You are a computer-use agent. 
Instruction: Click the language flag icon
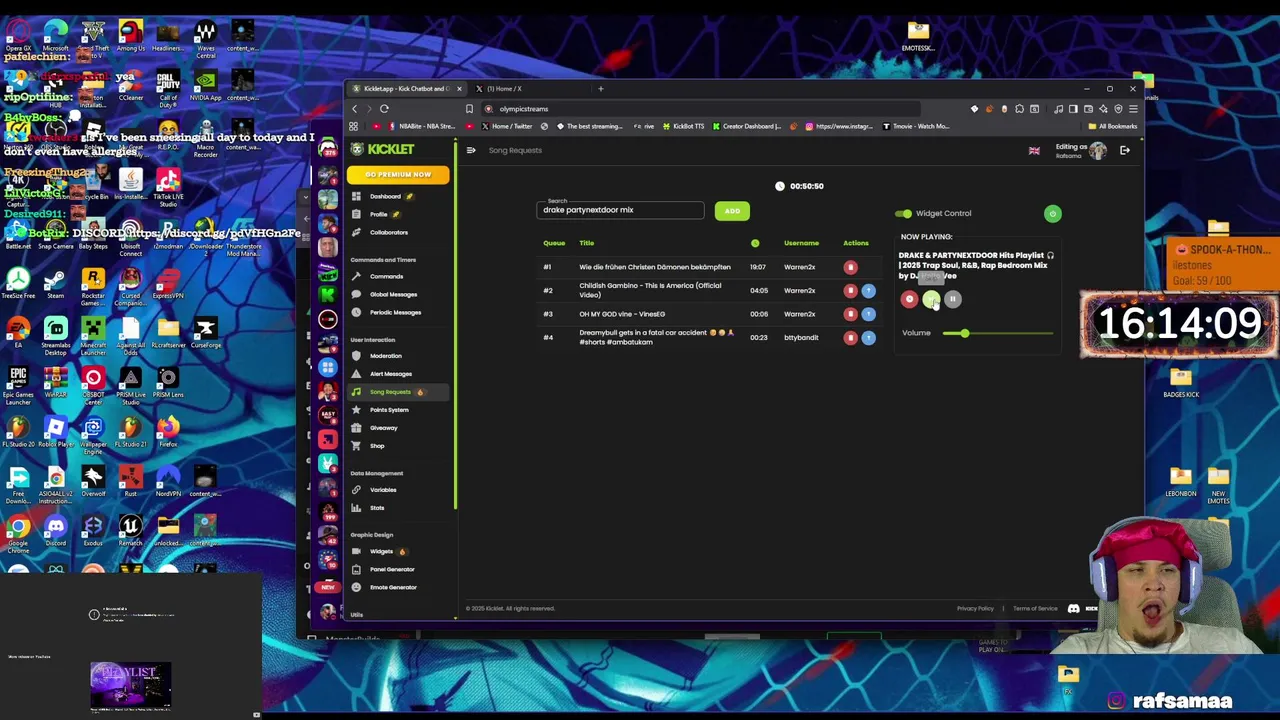coord(1034,151)
